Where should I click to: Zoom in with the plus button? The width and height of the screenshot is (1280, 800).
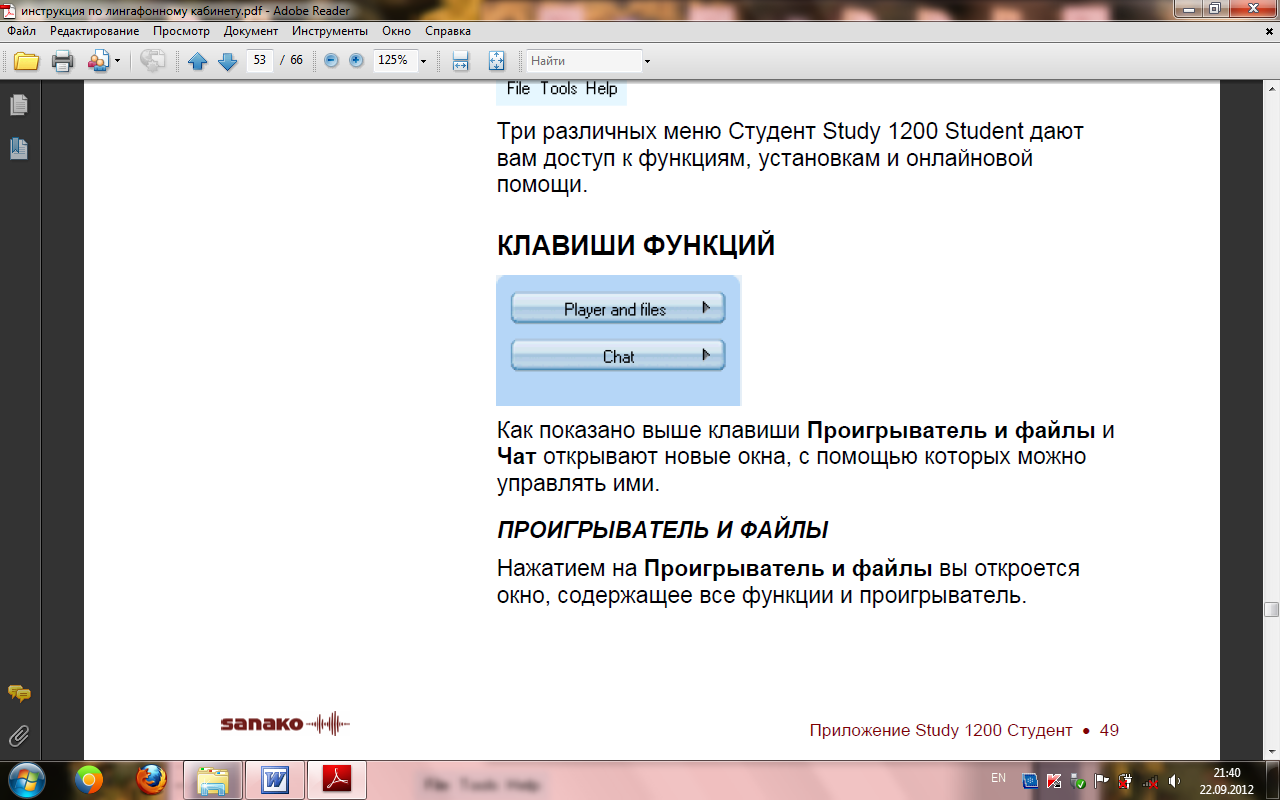coord(356,61)
